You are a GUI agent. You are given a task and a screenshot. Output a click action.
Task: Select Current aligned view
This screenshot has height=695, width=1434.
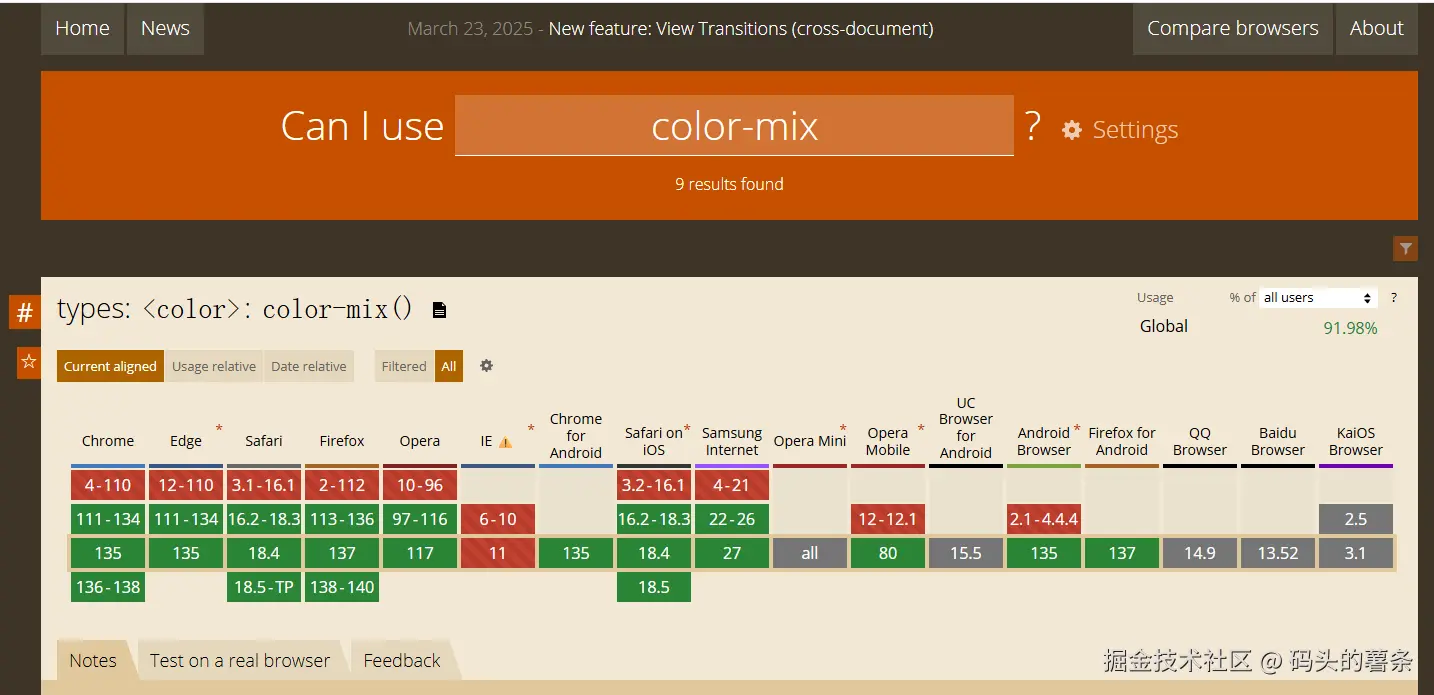point(110,366)
